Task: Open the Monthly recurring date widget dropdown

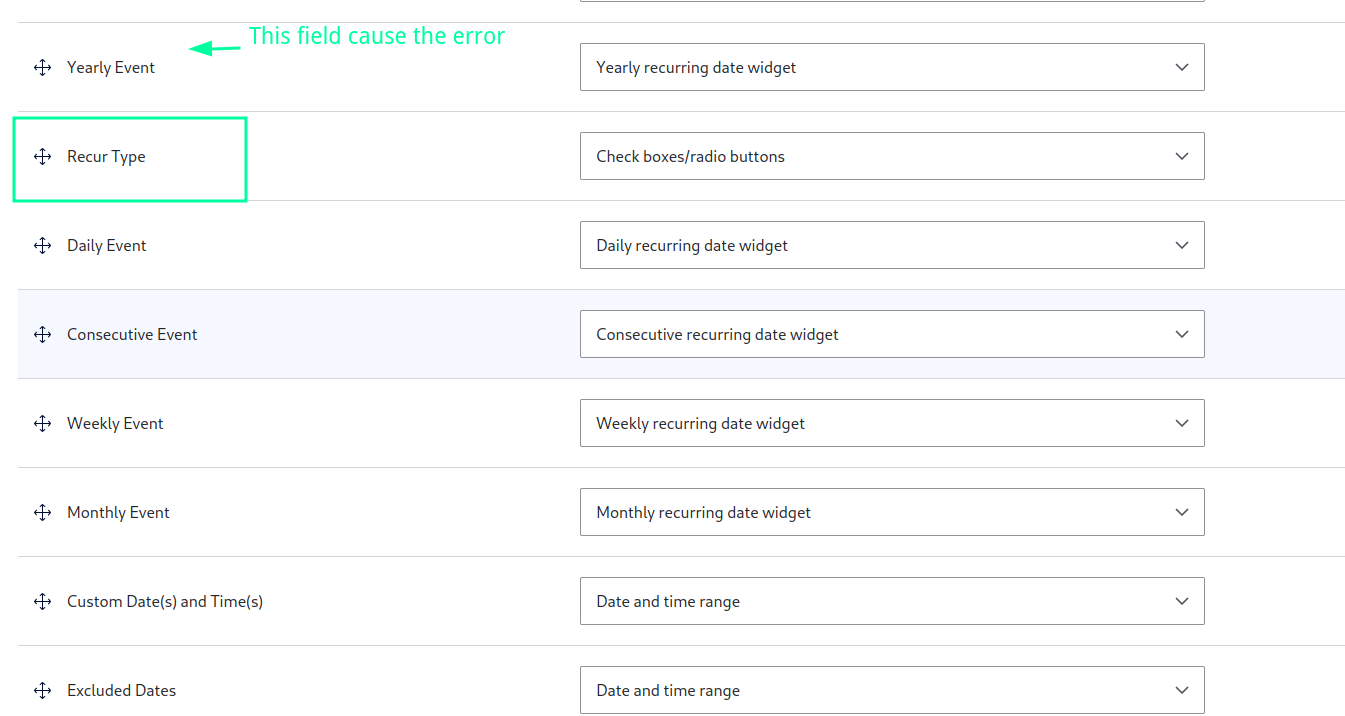Action: [891, 513]
